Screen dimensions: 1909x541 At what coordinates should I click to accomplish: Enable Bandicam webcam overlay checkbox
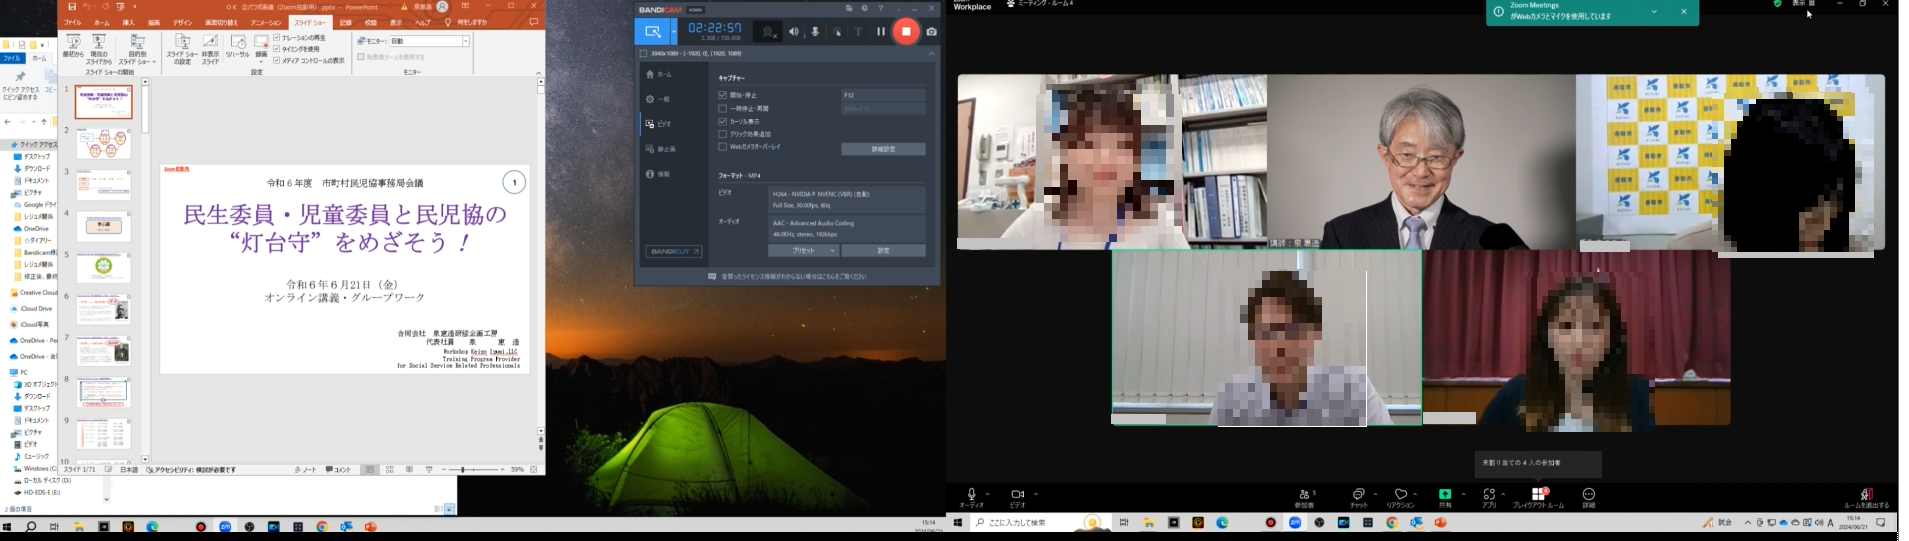tap(722, 147)
